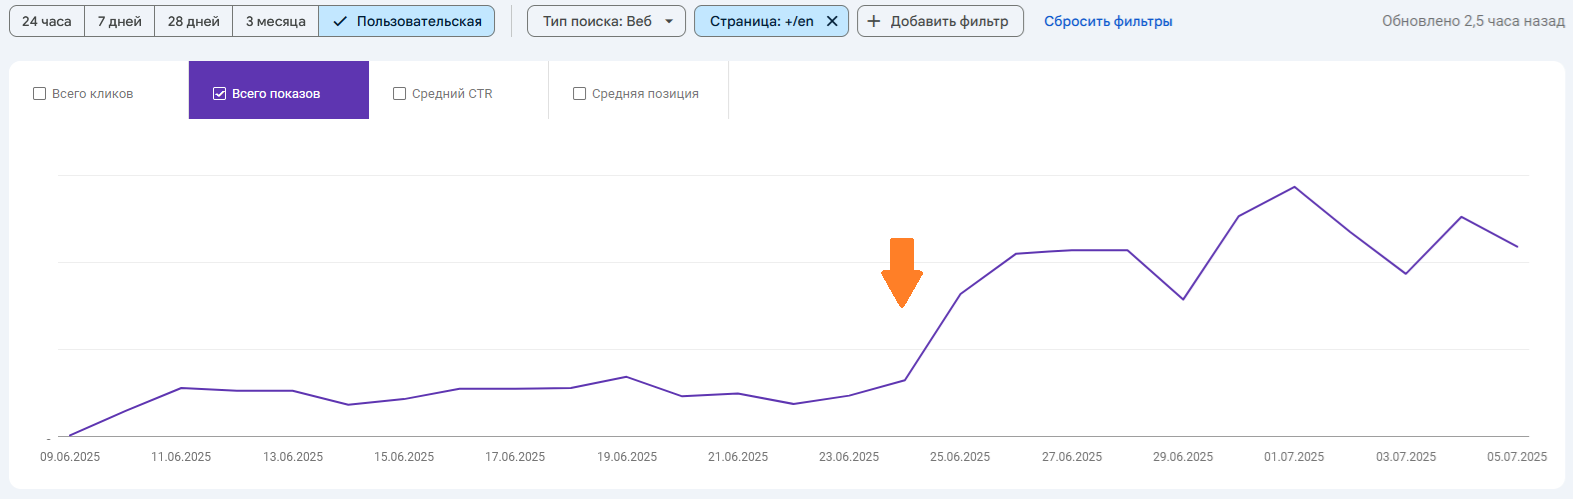Viewport: 1573px width, 499px height.
Task: Toggle the Всего кликов checkbox
Action: (40, 94)
